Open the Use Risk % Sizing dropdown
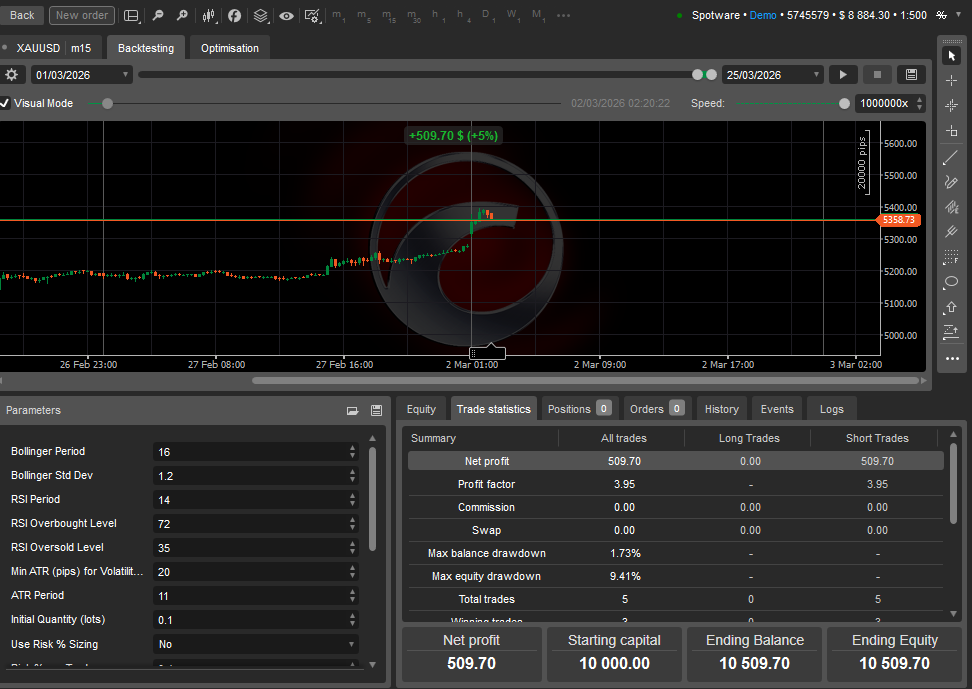 [x=255, y=644]
